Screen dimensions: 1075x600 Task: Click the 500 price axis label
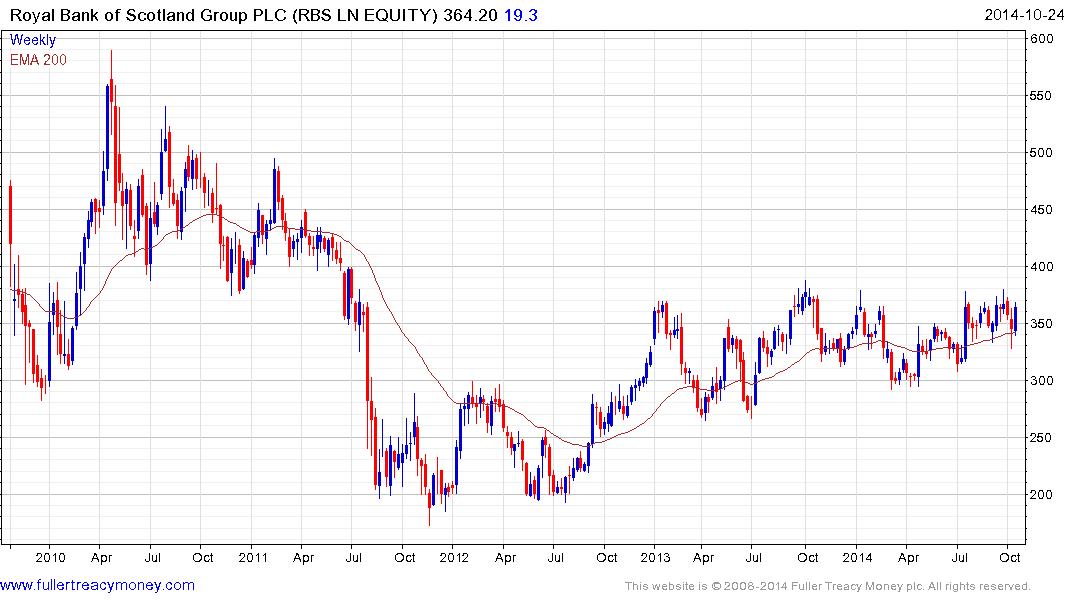click(x=1042, y=153)
